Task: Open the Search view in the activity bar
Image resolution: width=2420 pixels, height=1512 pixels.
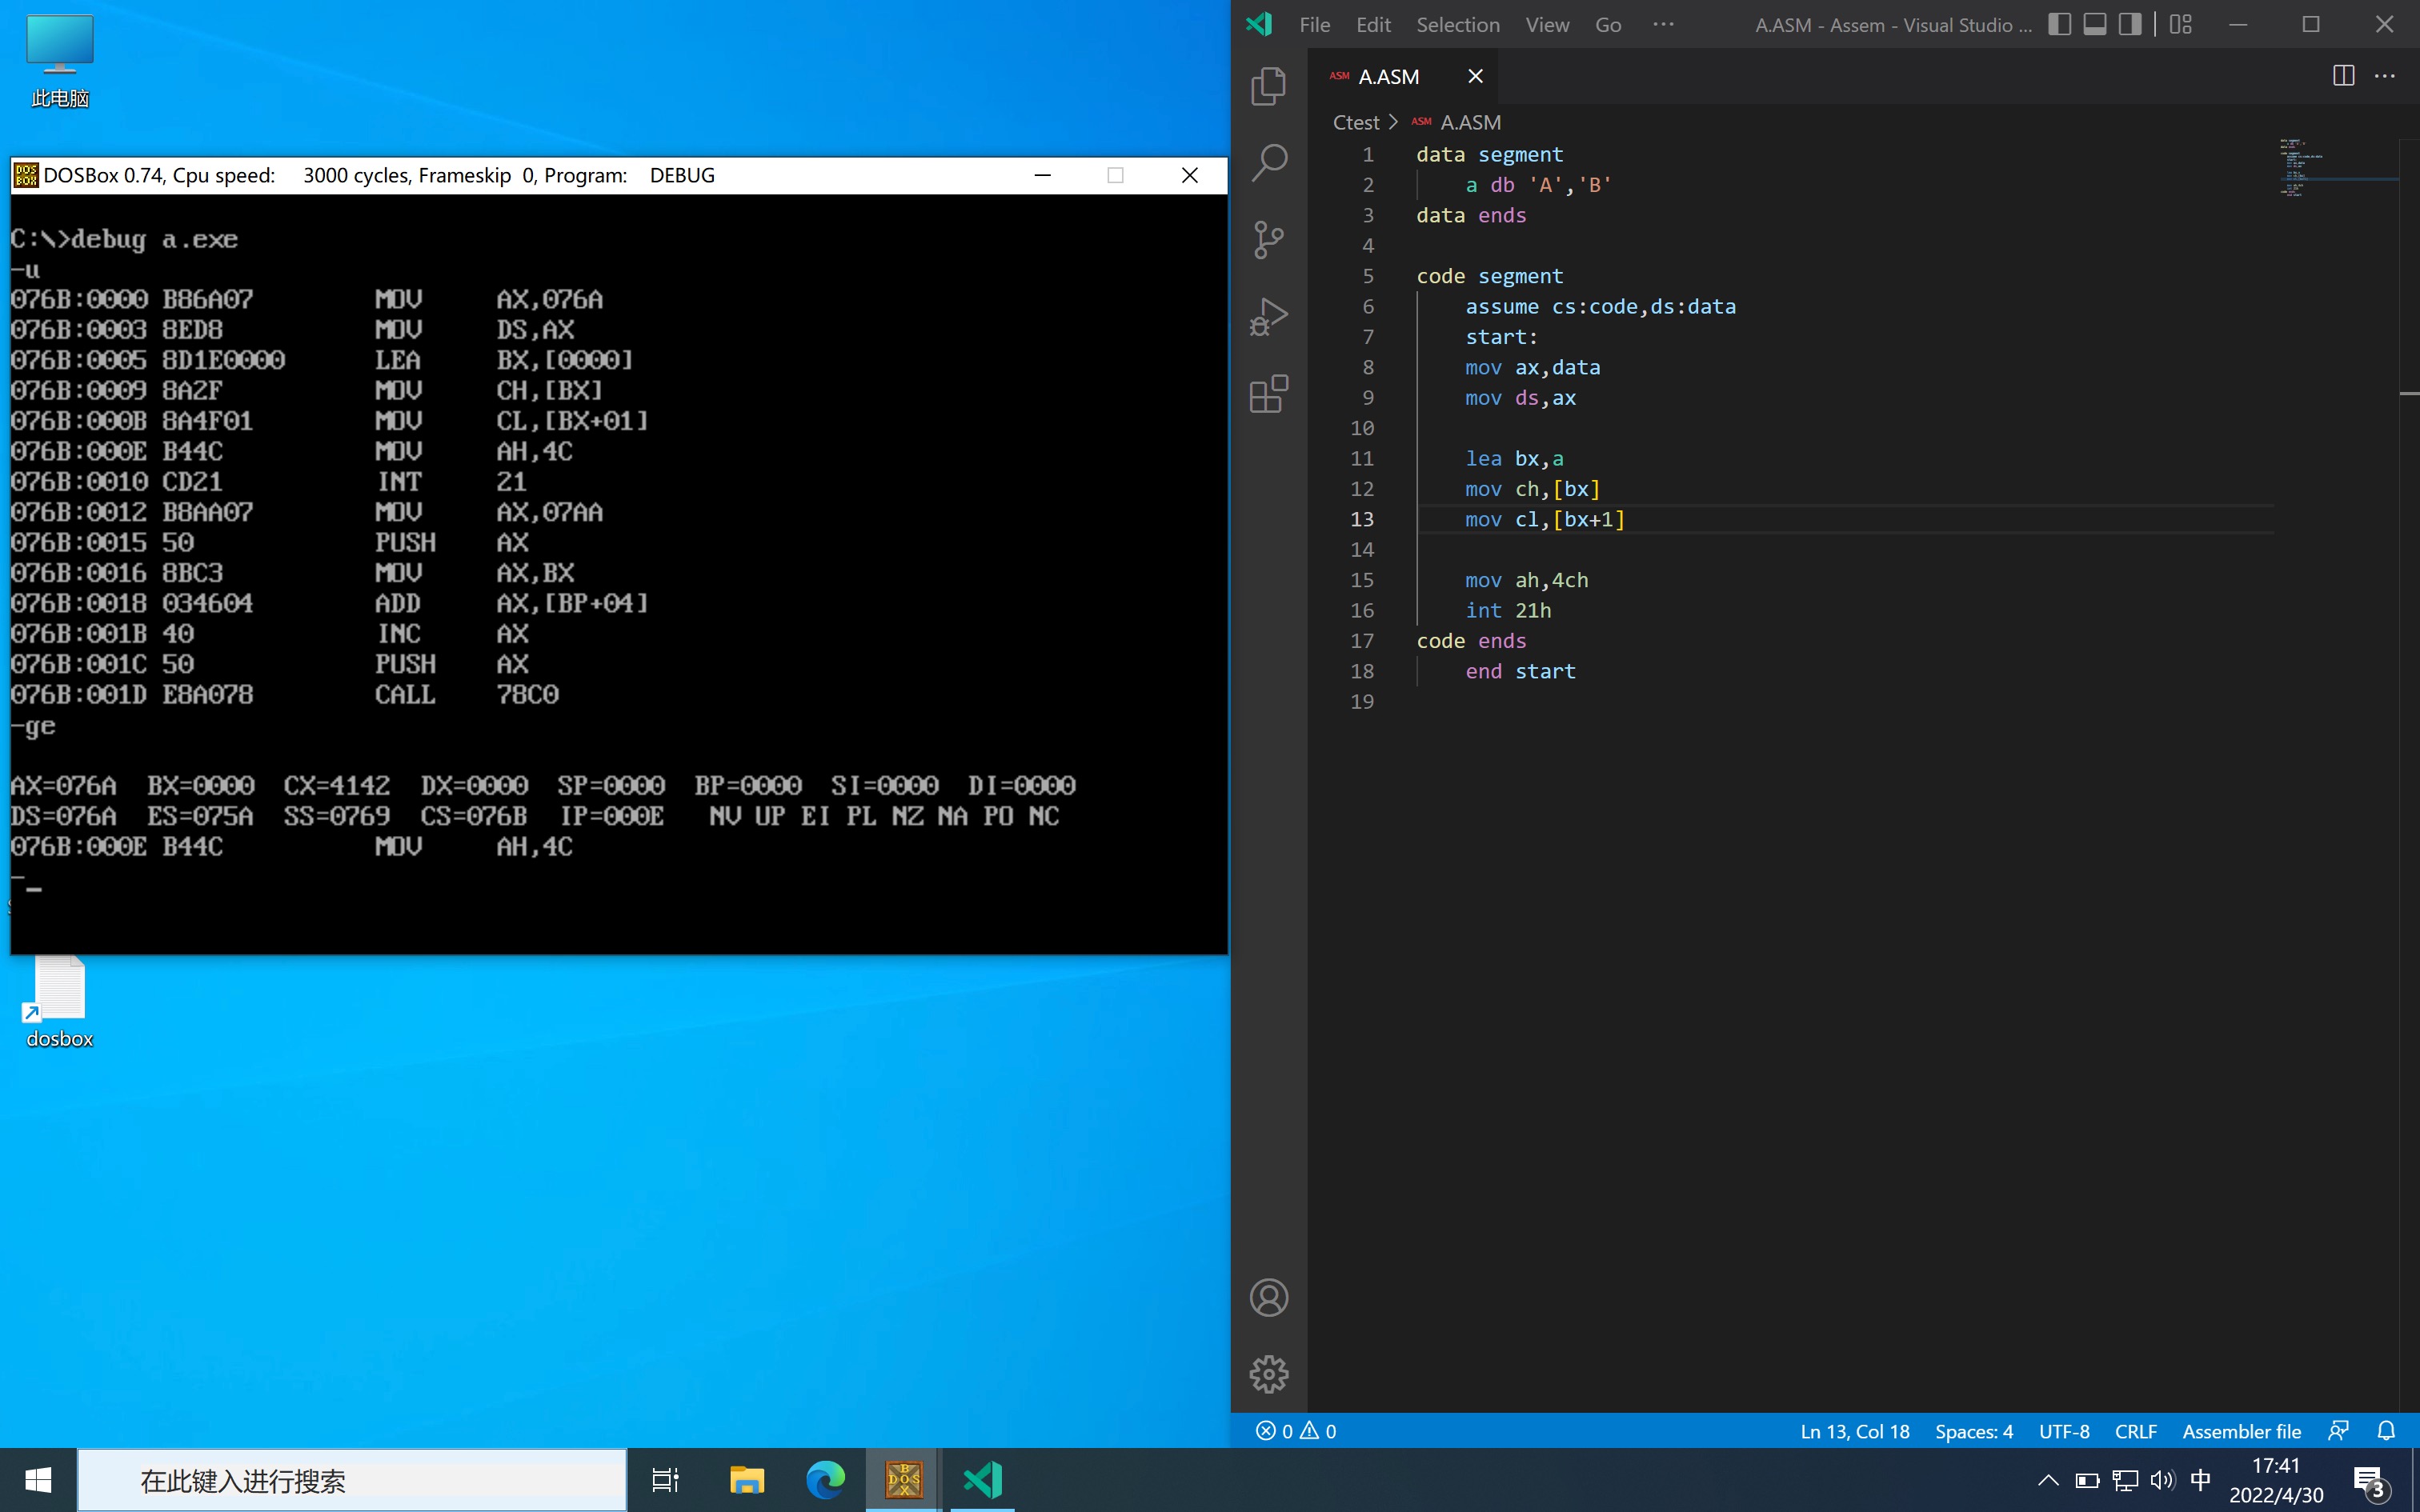Action: 1268,162
